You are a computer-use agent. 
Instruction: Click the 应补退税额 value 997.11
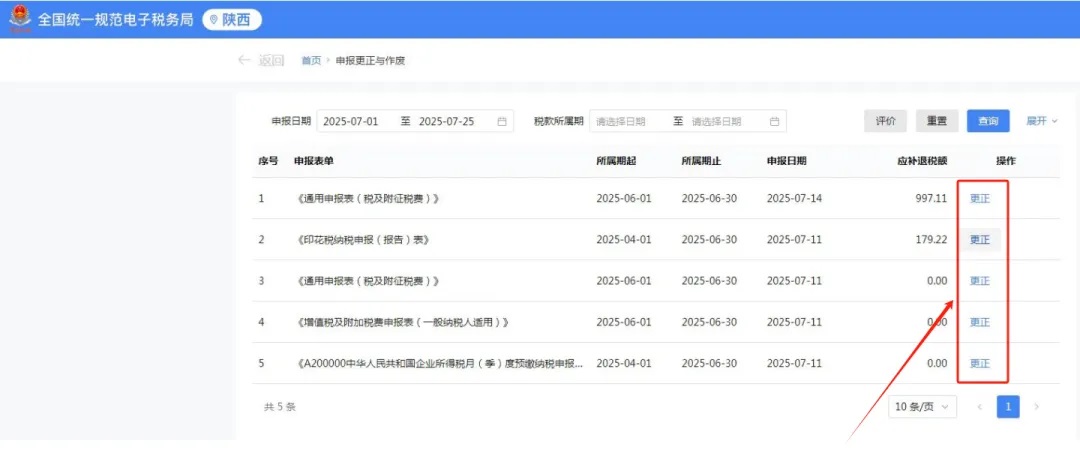pos(931,198)
